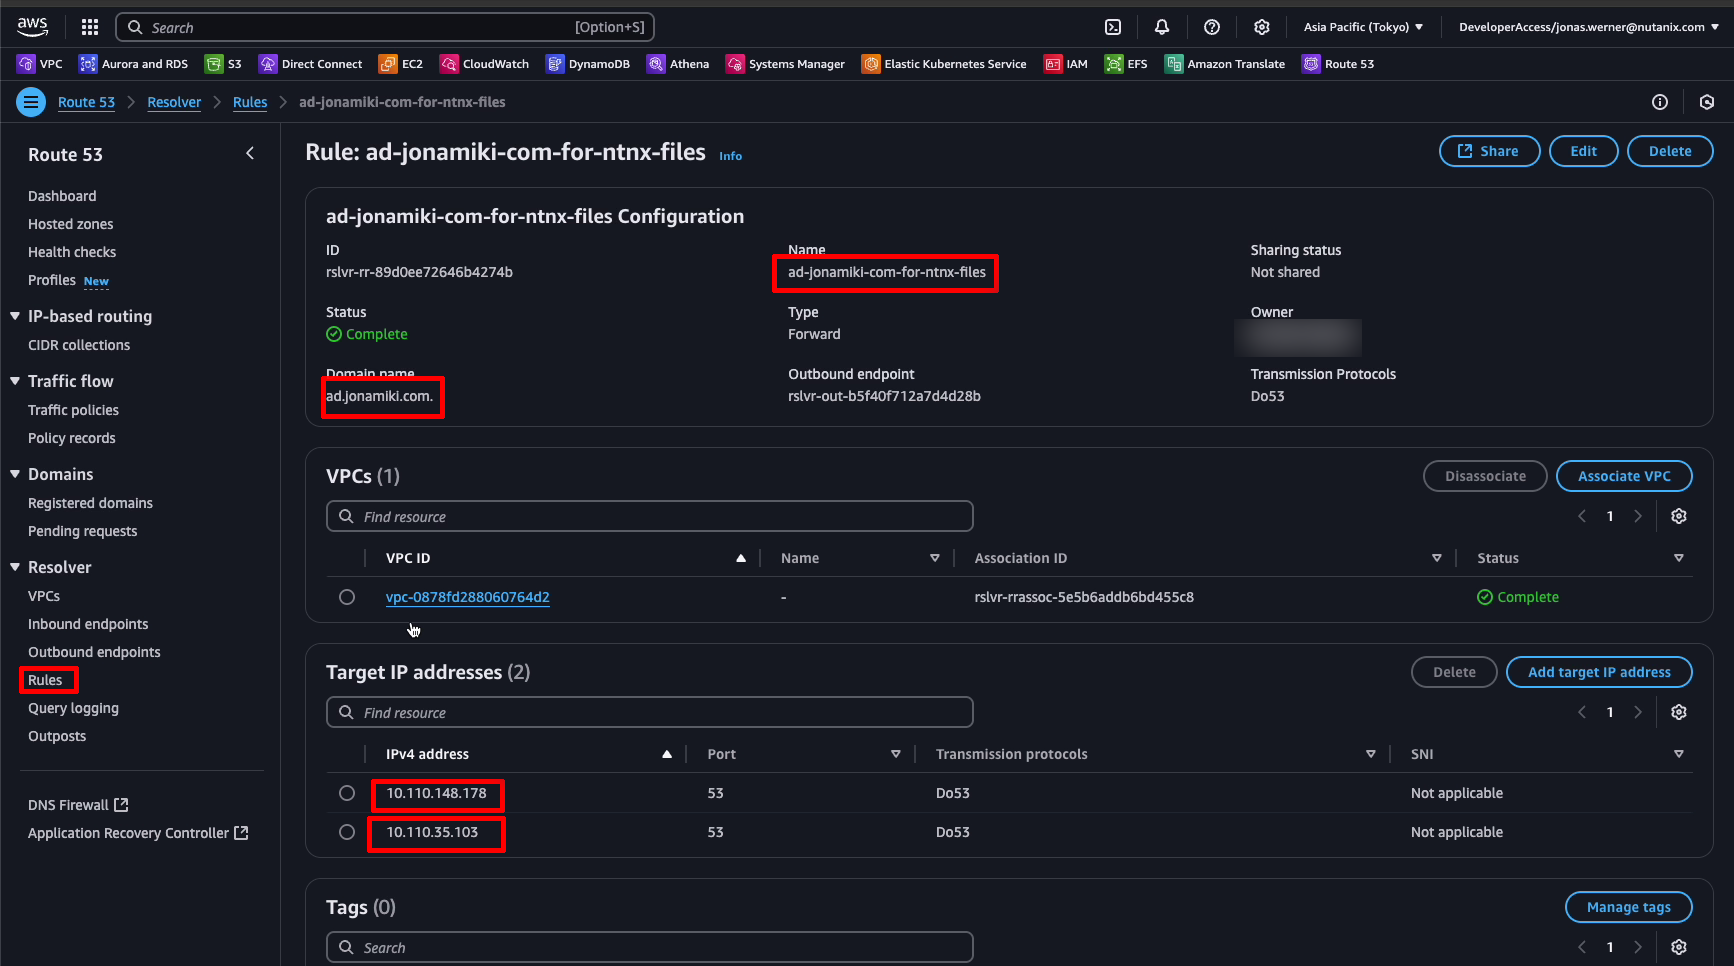
Task: Open the info panel icon at top right
Action: [1660, 102]
